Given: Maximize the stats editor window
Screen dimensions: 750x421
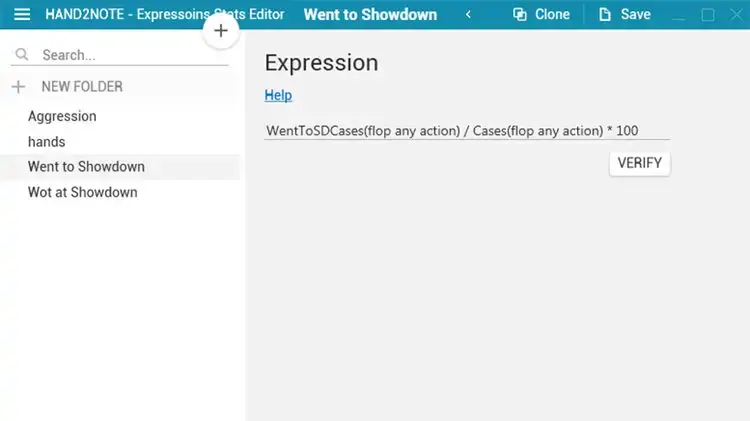Looking at the screenshot, I should pyautogui.click(x=708, y=15).
